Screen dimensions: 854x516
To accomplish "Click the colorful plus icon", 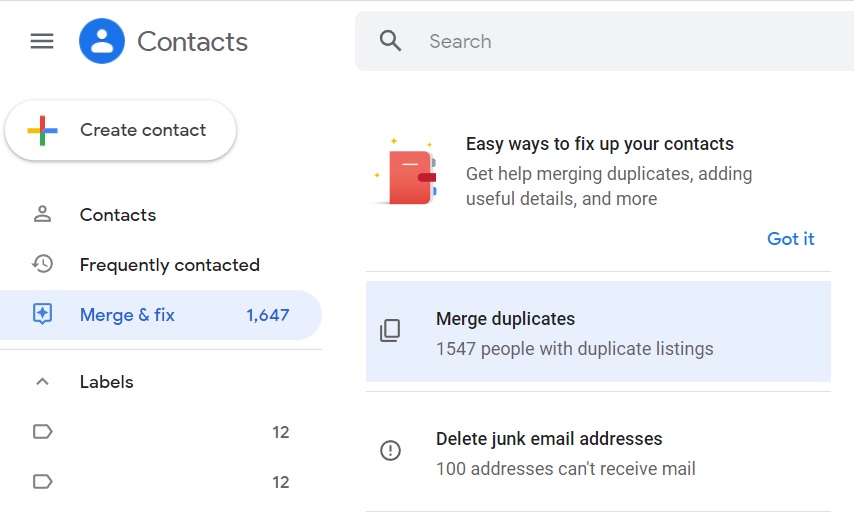I will (42, 130).
